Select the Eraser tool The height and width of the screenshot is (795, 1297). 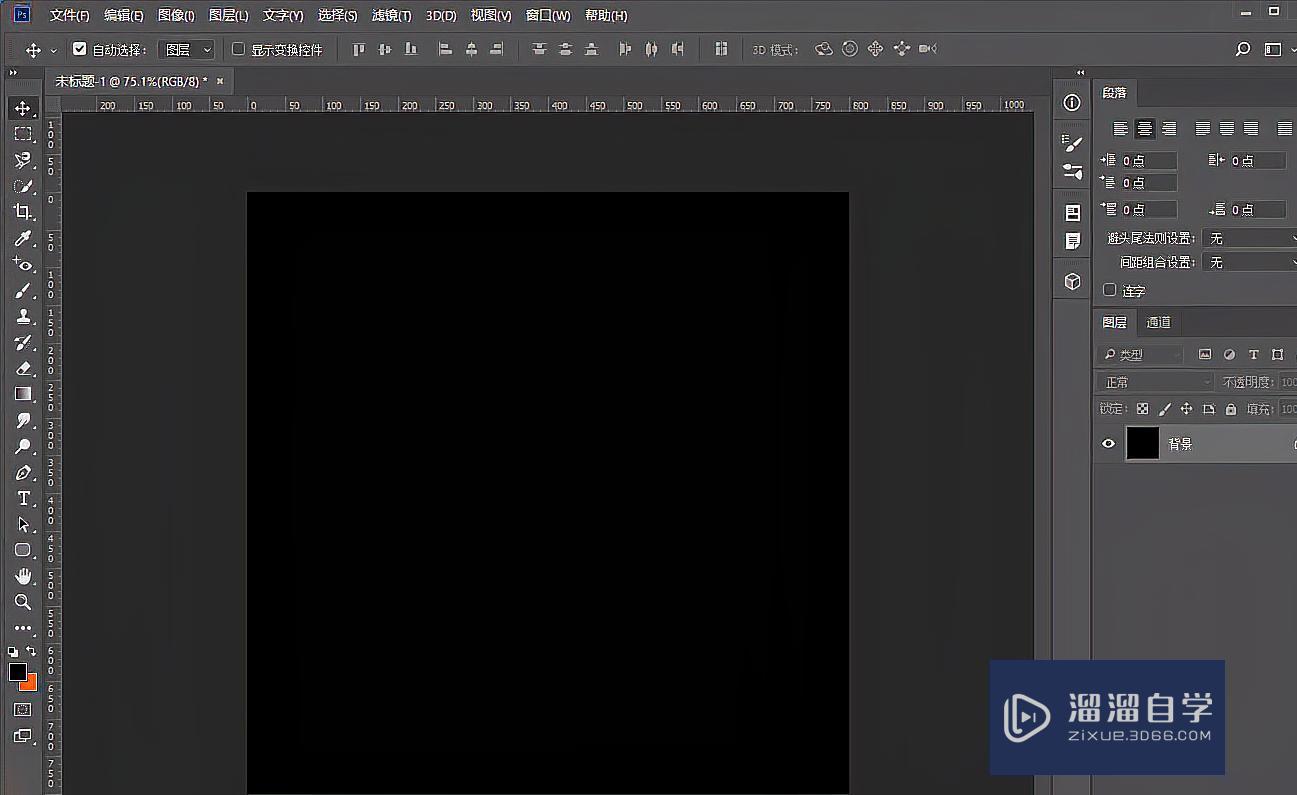click(22, 368)
